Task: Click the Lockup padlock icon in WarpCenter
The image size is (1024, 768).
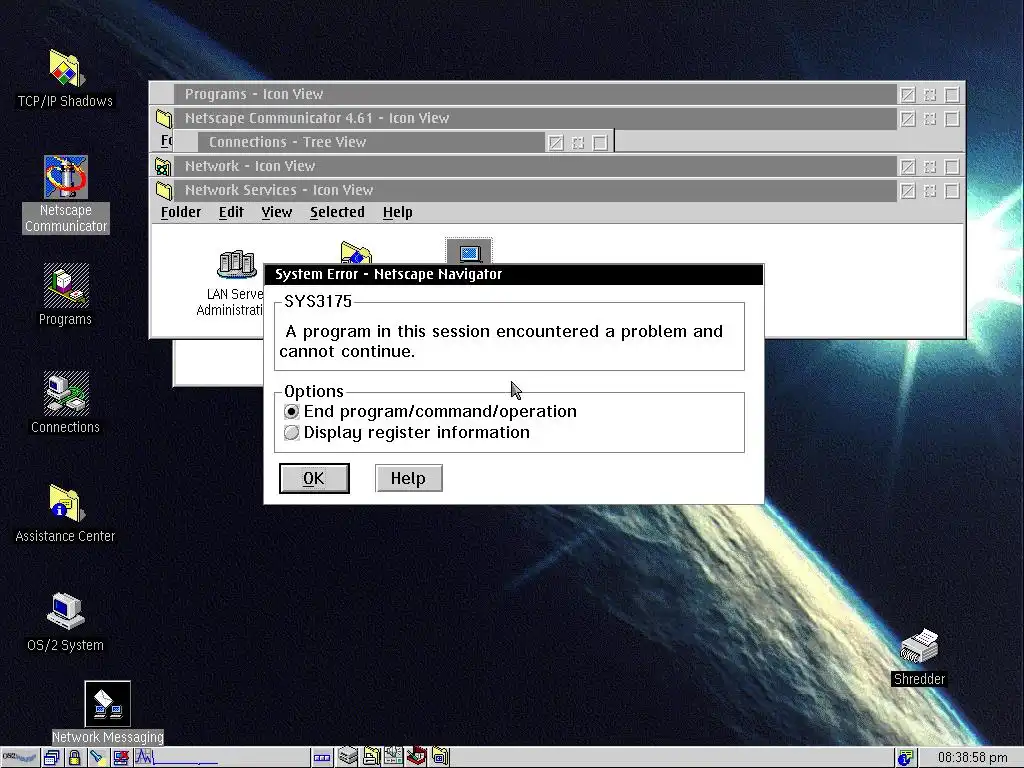Action: [74, 758]
